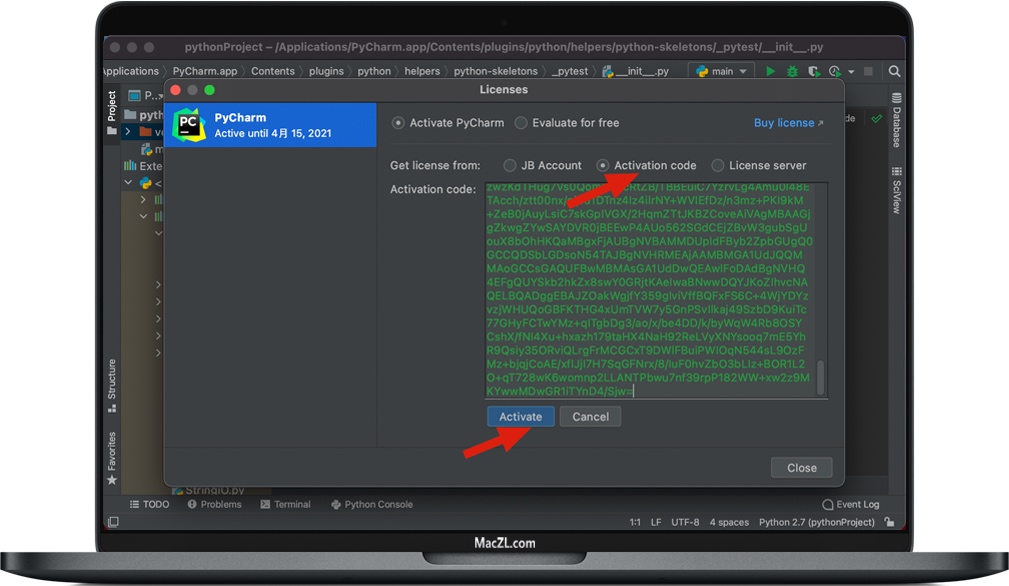
Task: Open line separator LF selector
Action: pos(656,522)
